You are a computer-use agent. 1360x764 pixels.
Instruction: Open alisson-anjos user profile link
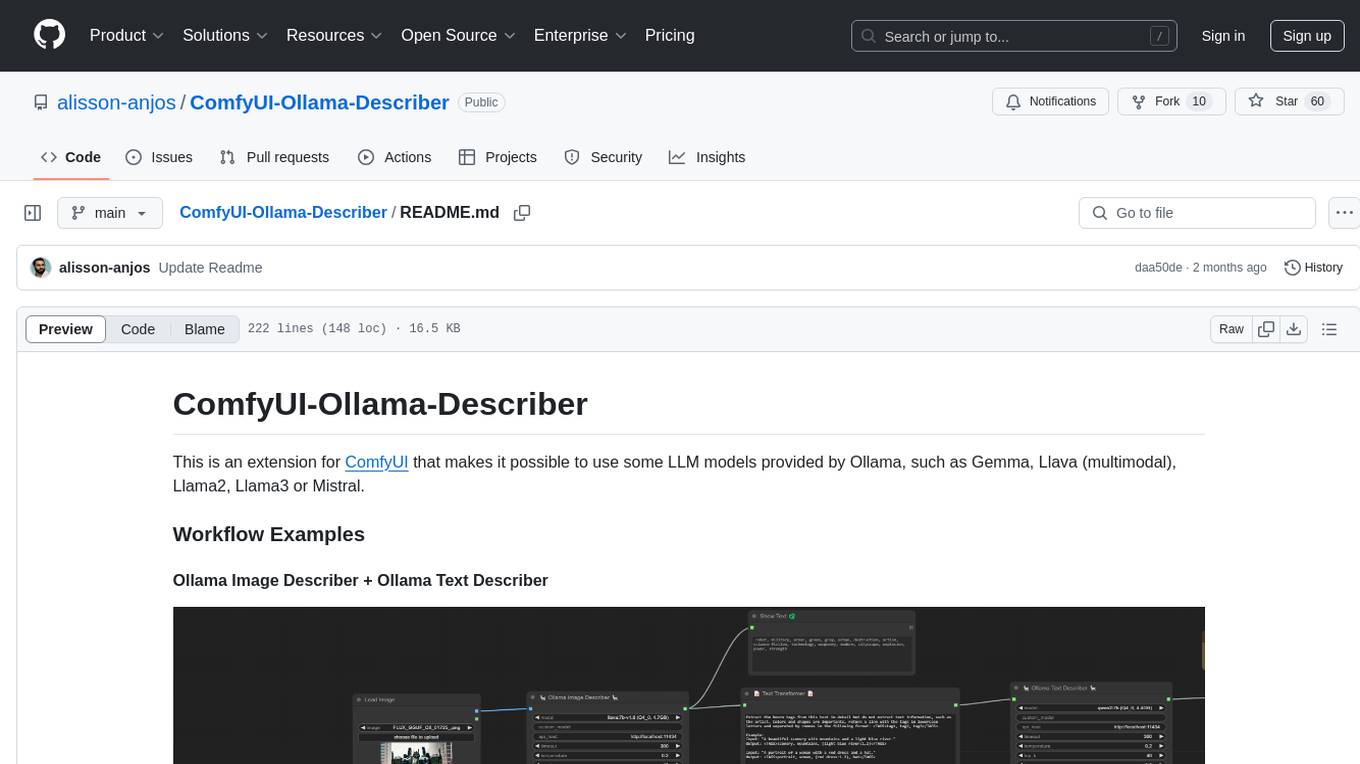[x=116, y=102]
